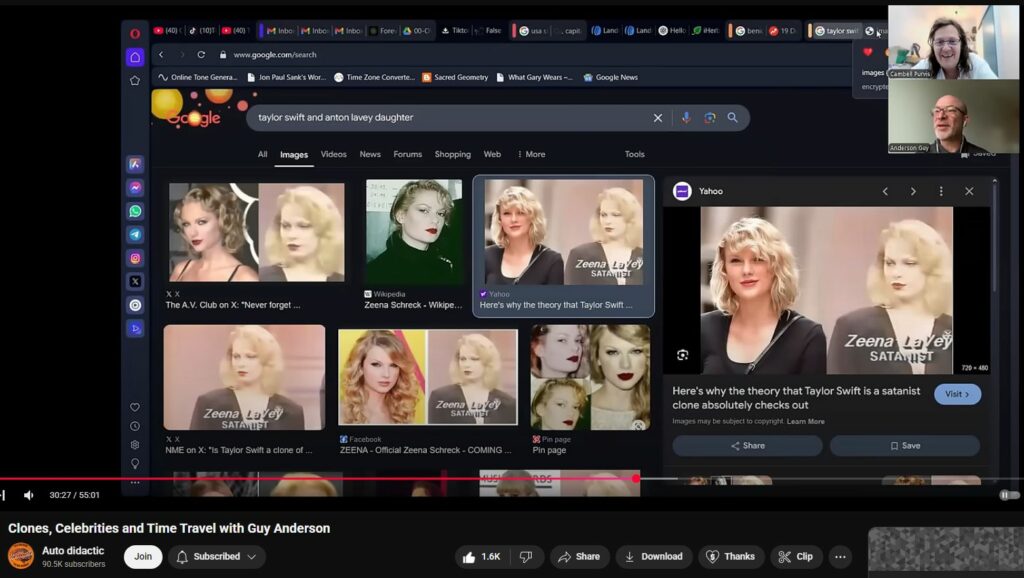Open three-dot options in Yahoo preview panel
Viewport: 1024px width, 578px height.
coord(941,191)
